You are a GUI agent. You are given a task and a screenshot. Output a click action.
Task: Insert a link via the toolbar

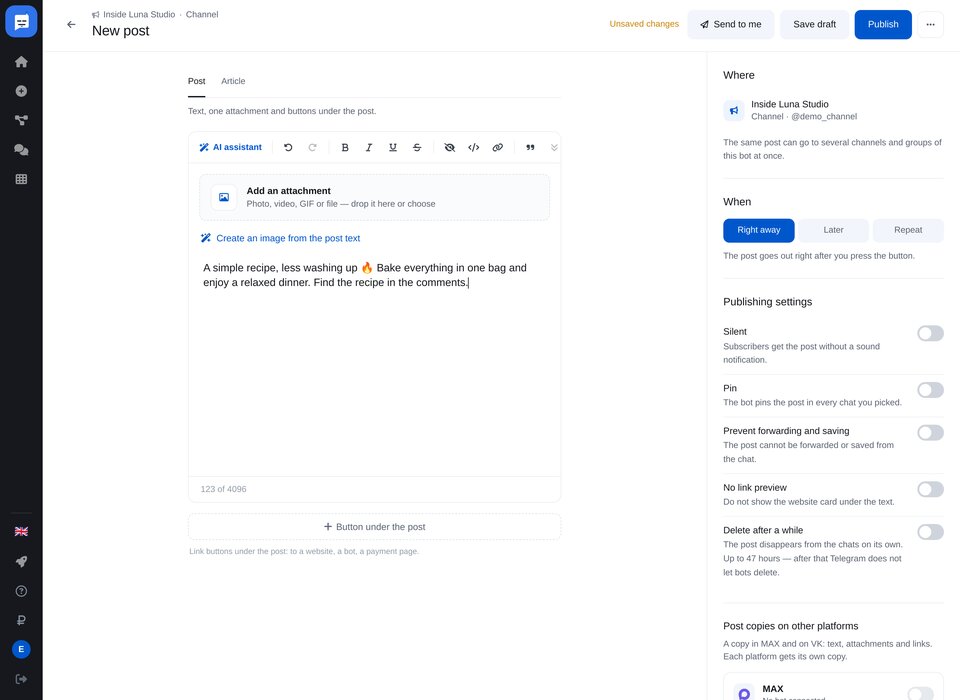[x=498, y=148]
